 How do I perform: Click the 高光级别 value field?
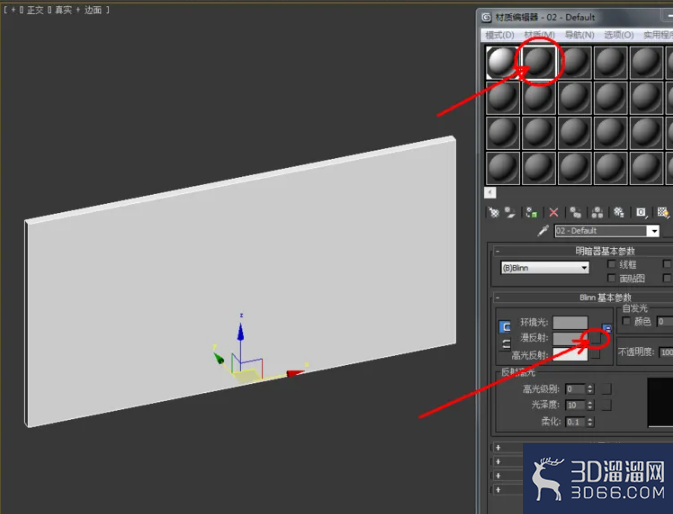coord(576,389)
